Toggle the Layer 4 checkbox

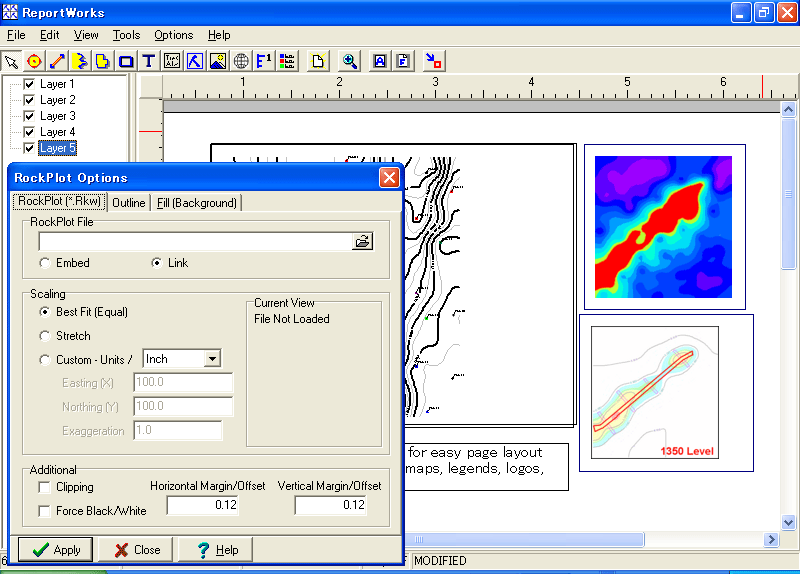pos(29,132)
